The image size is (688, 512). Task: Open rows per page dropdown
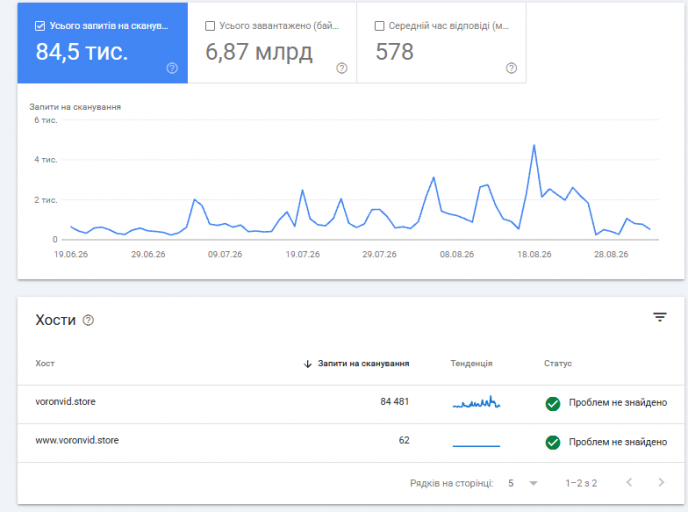coord(523,483)
